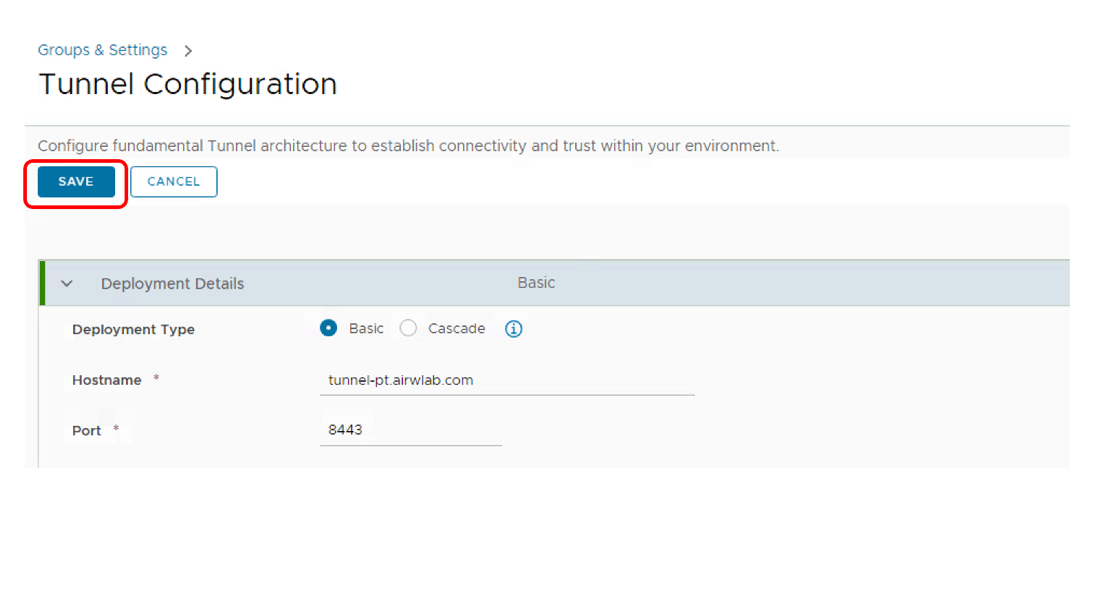The image size is (1101, 593).
Task: Open the Groups & Settings breadcrumb link
Action: pyautogui.click(x=102, y=50)
